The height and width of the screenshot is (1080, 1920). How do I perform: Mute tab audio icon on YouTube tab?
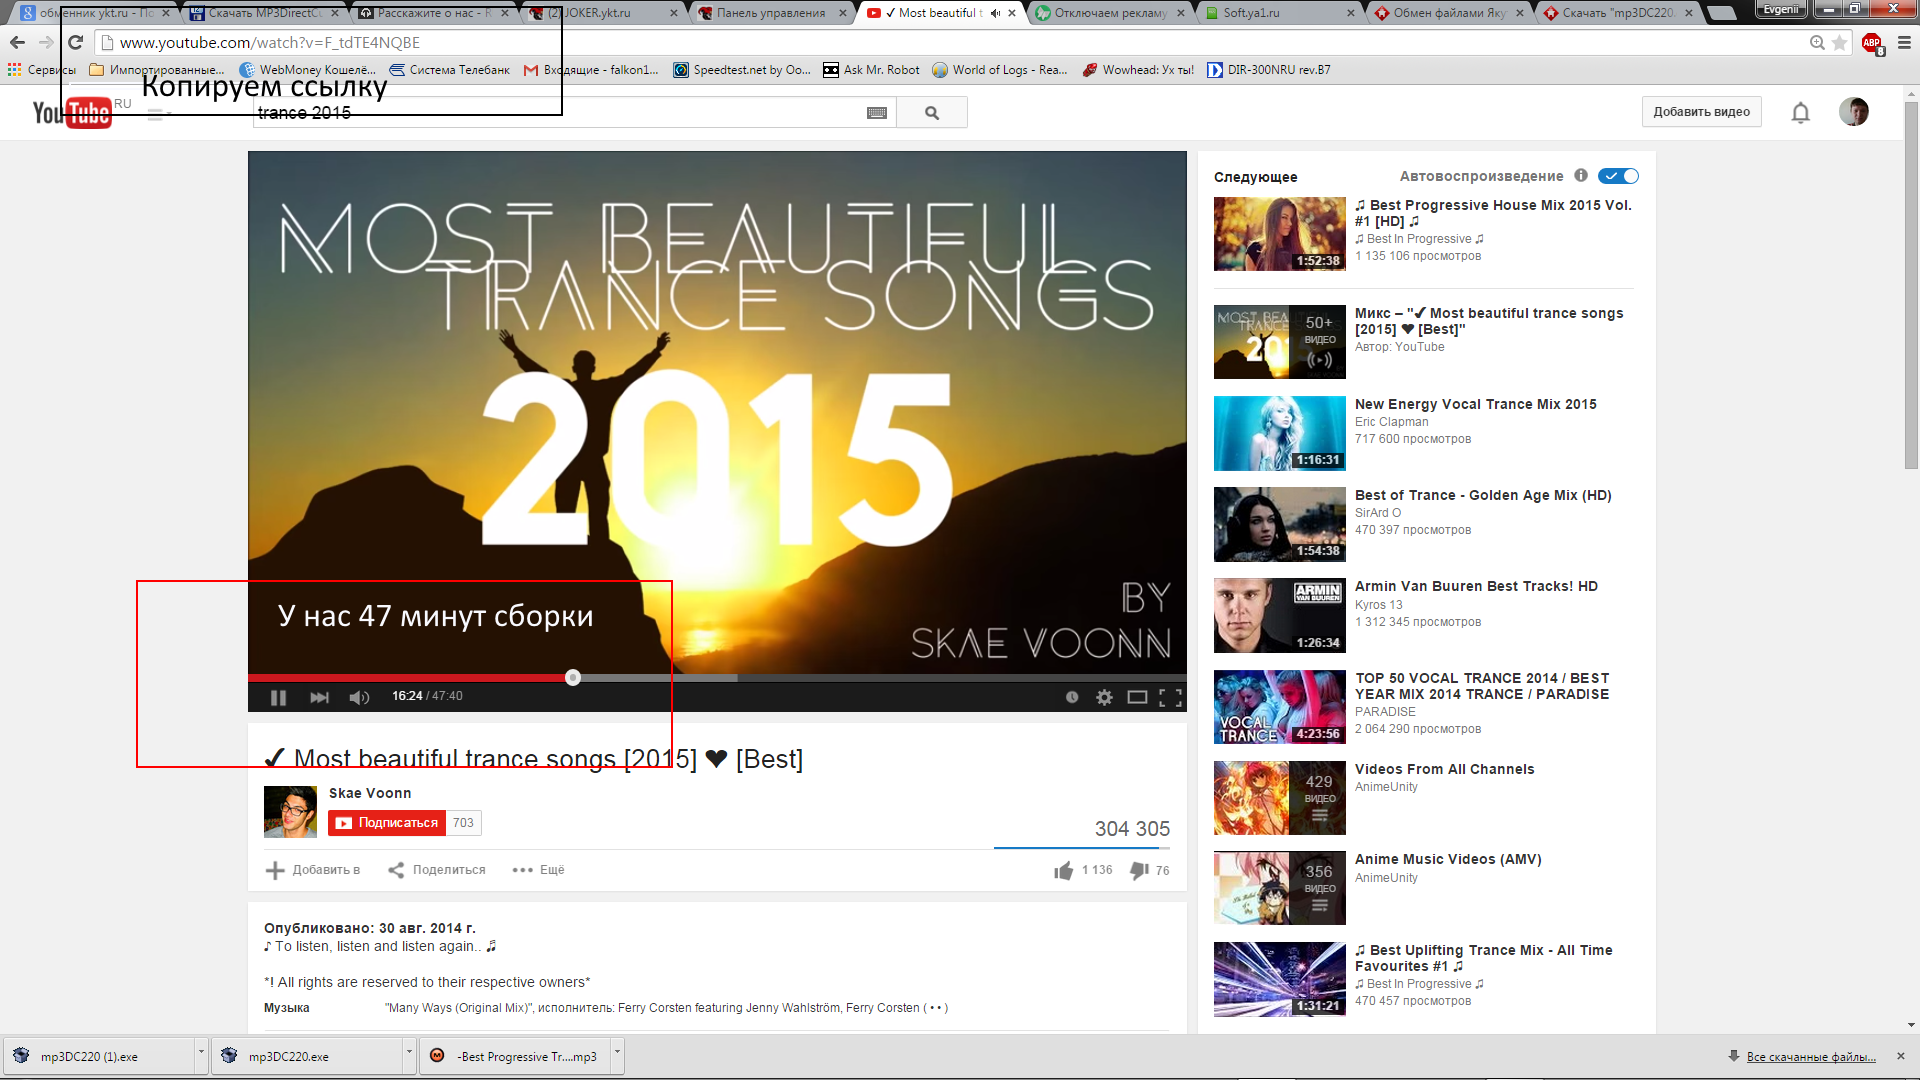pyautogui.click(x=995, y=13)
